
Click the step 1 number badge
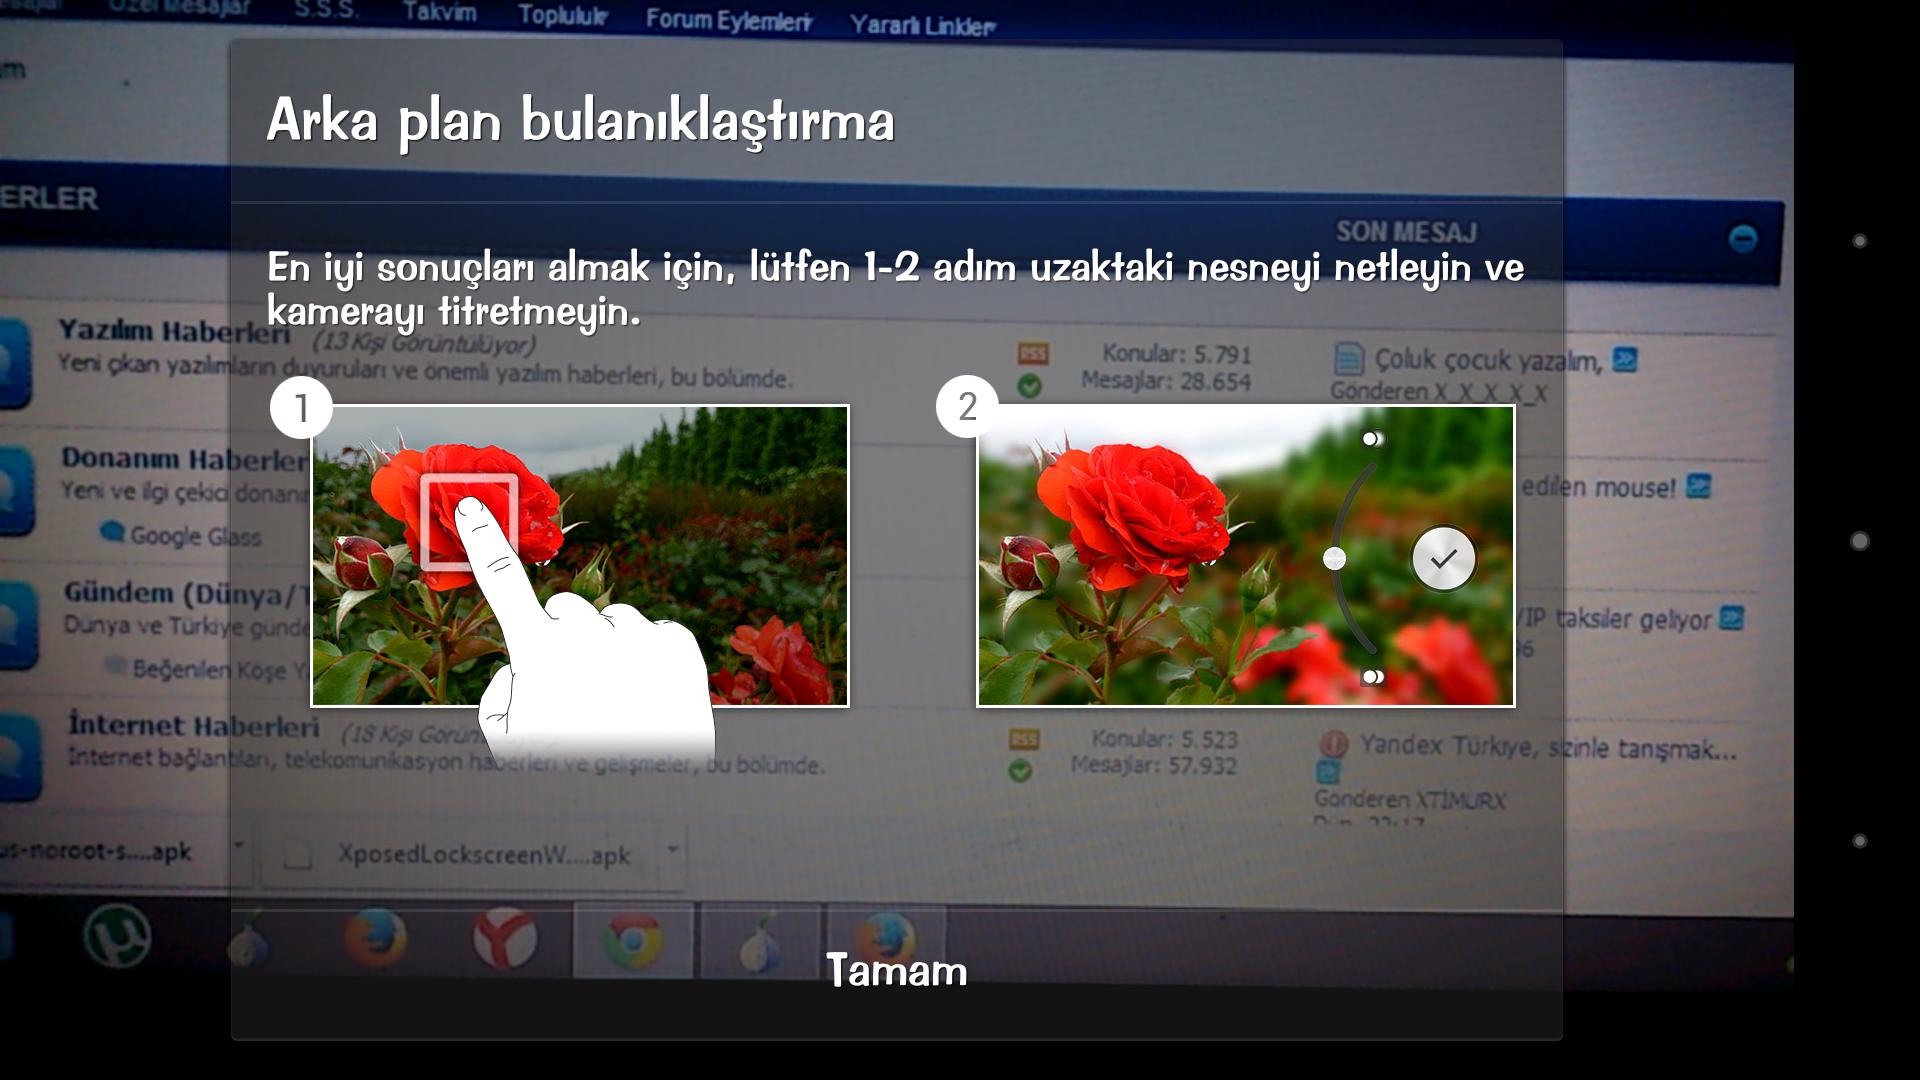tap(301, 408)
